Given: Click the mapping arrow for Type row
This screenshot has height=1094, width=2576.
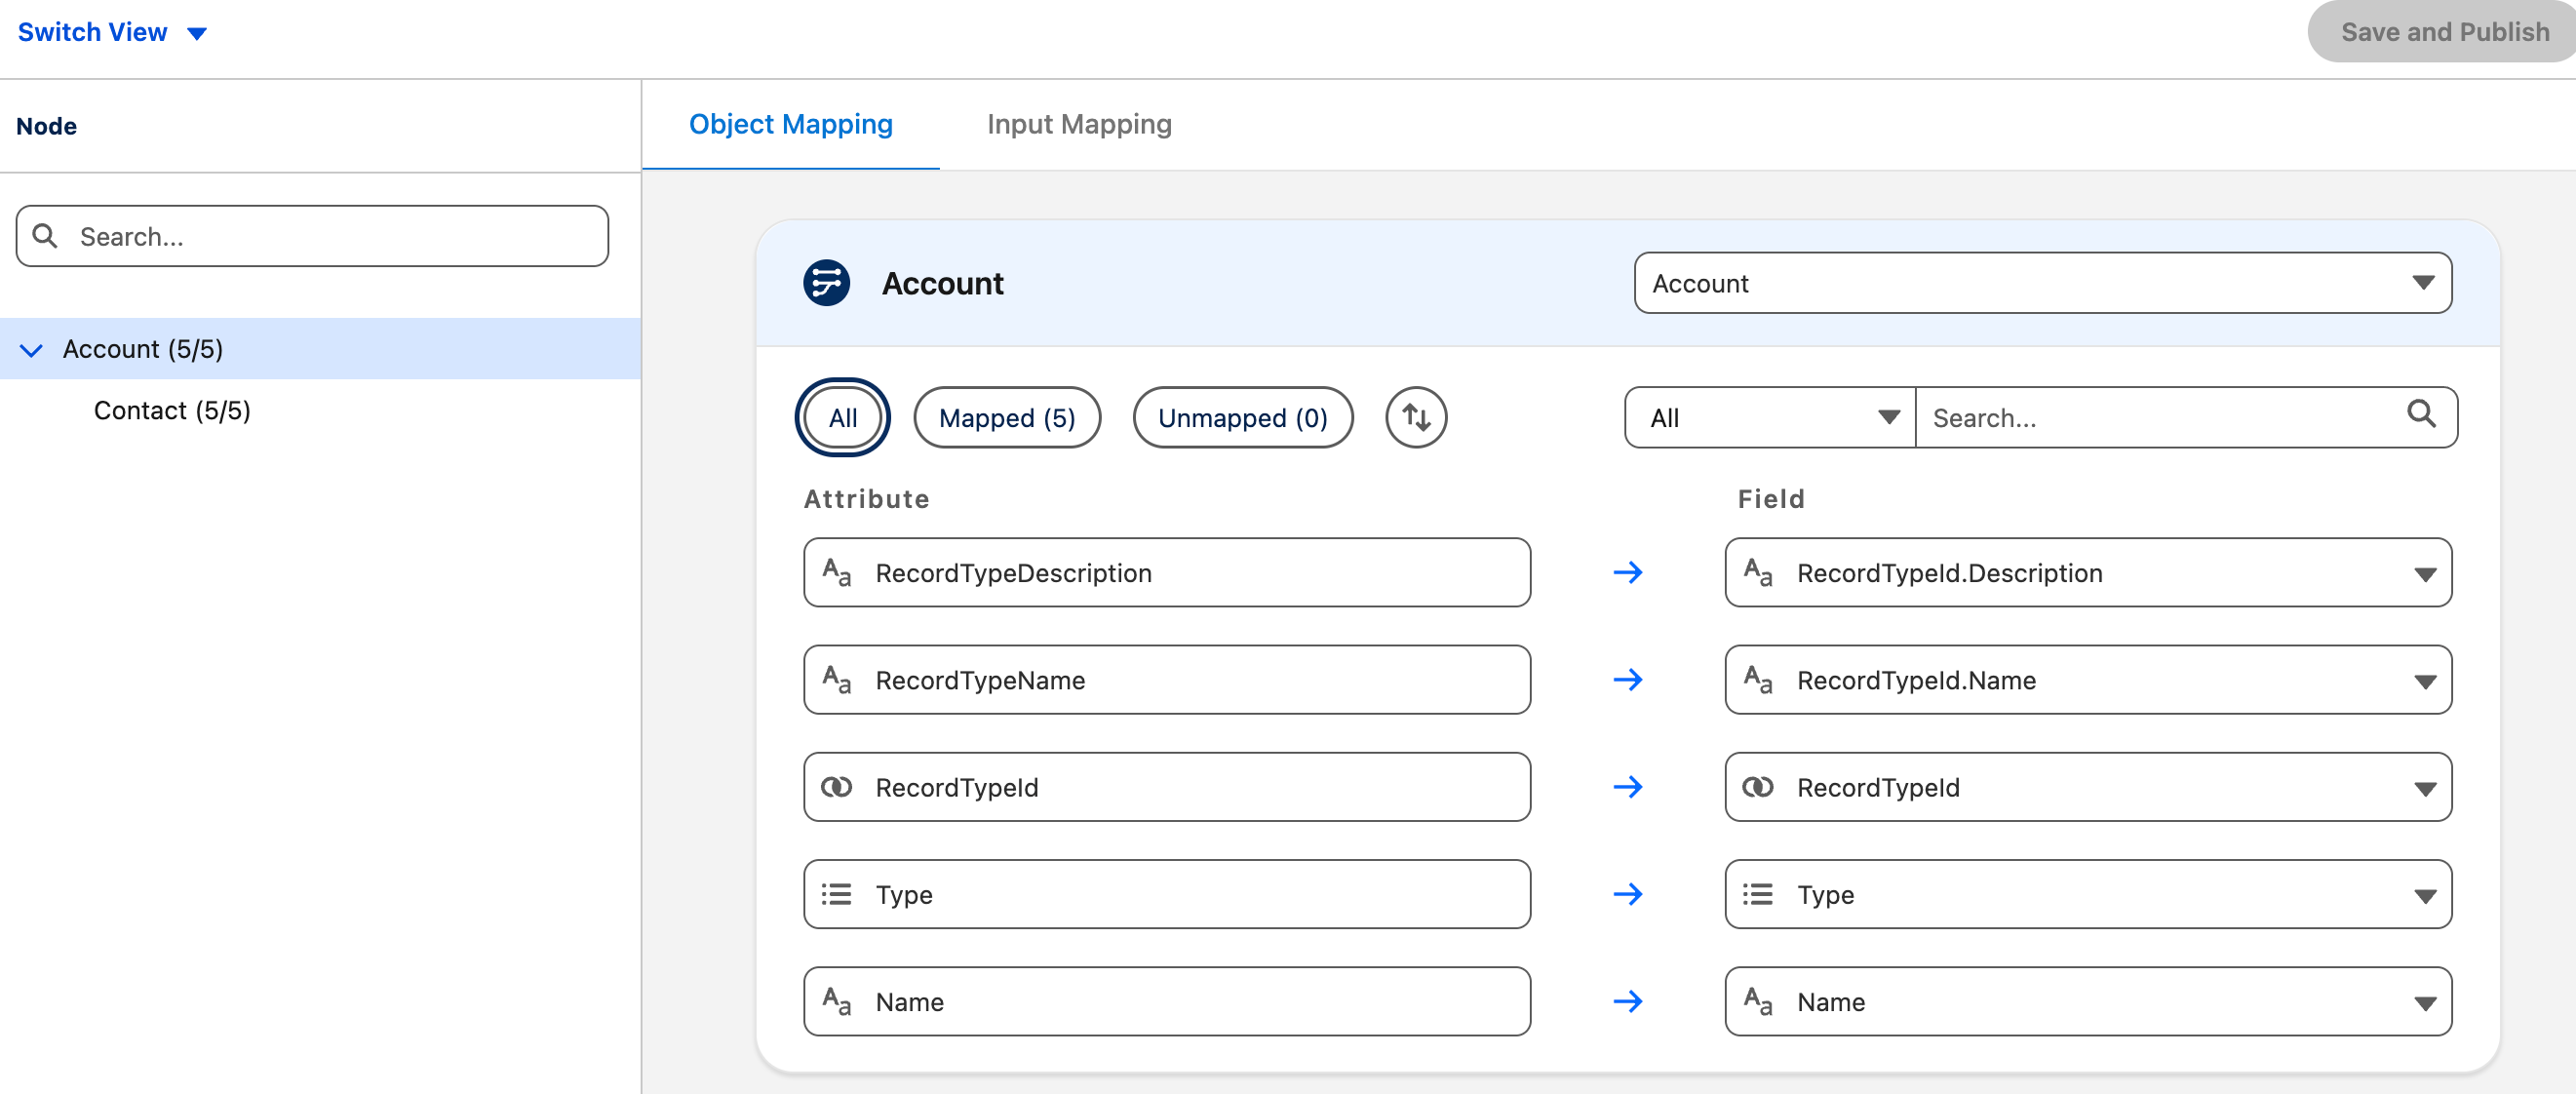Looking at the screenshot, I should pyautogui.click(x=1628, y=894).
